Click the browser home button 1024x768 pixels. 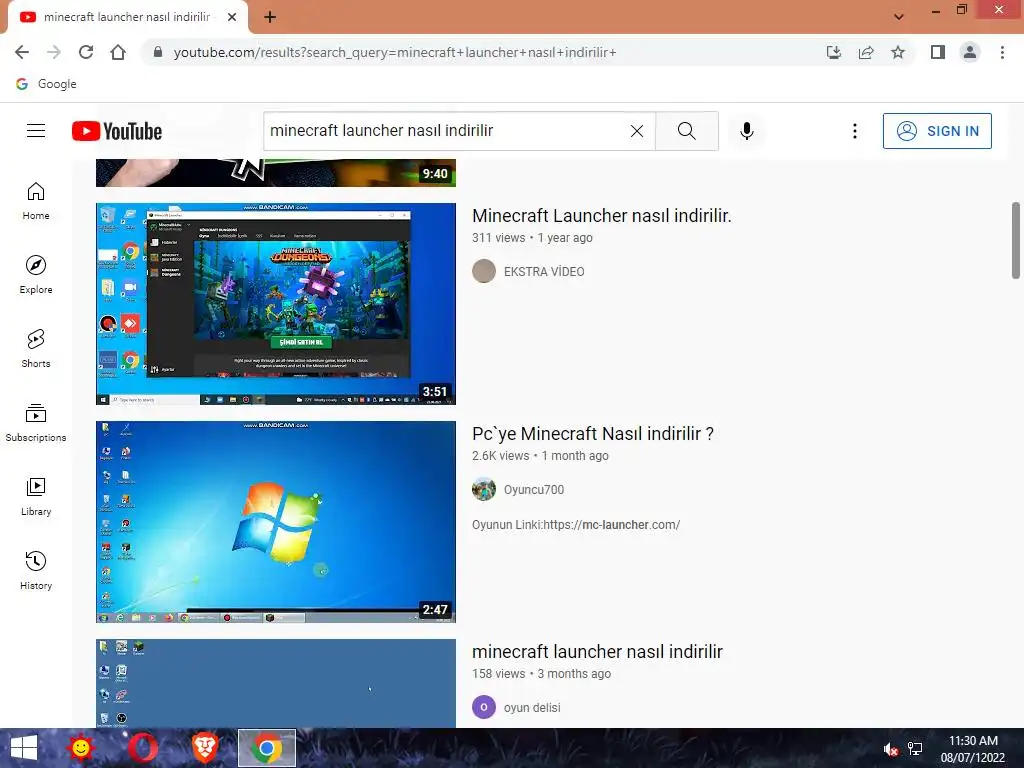118,52
